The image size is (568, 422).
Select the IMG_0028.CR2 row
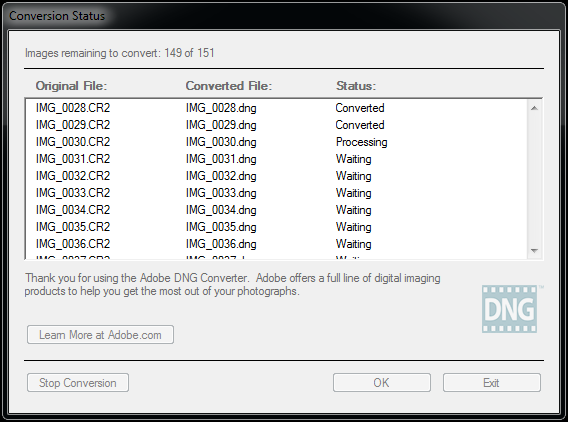tap(277, 108)
